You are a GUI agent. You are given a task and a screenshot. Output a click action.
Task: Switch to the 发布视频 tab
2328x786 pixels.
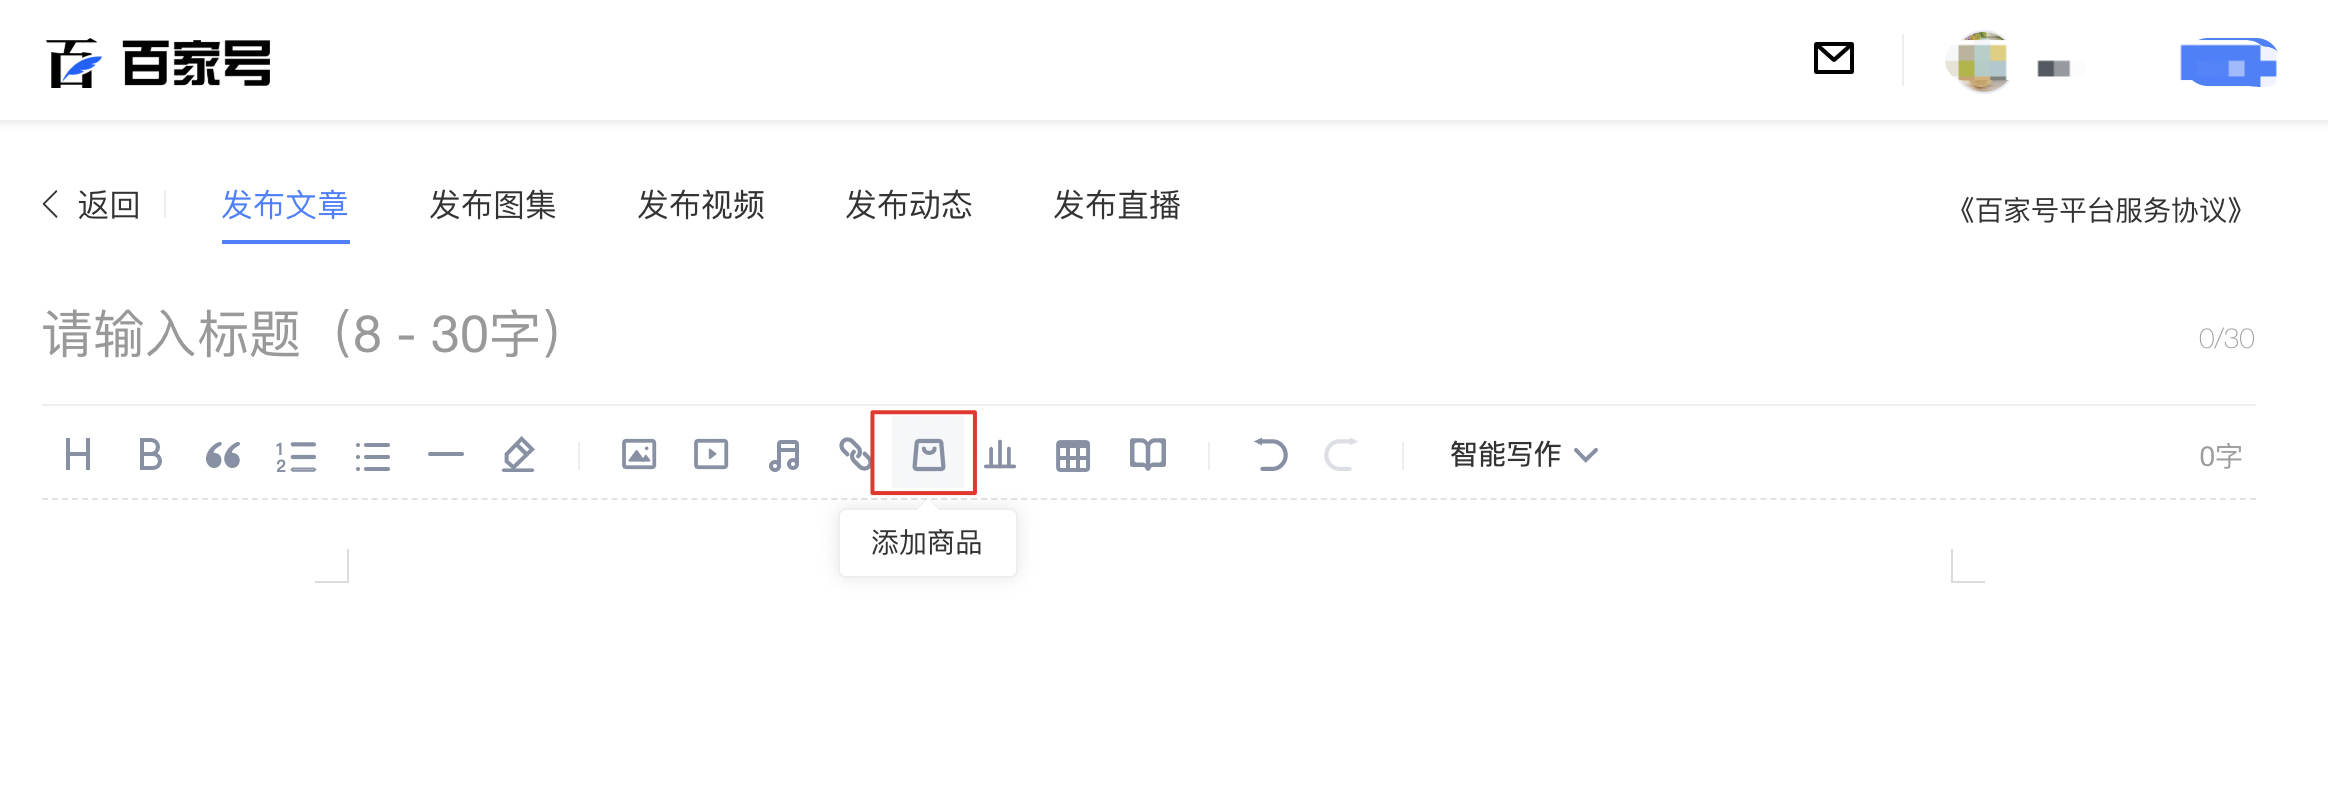click(701, 205)
